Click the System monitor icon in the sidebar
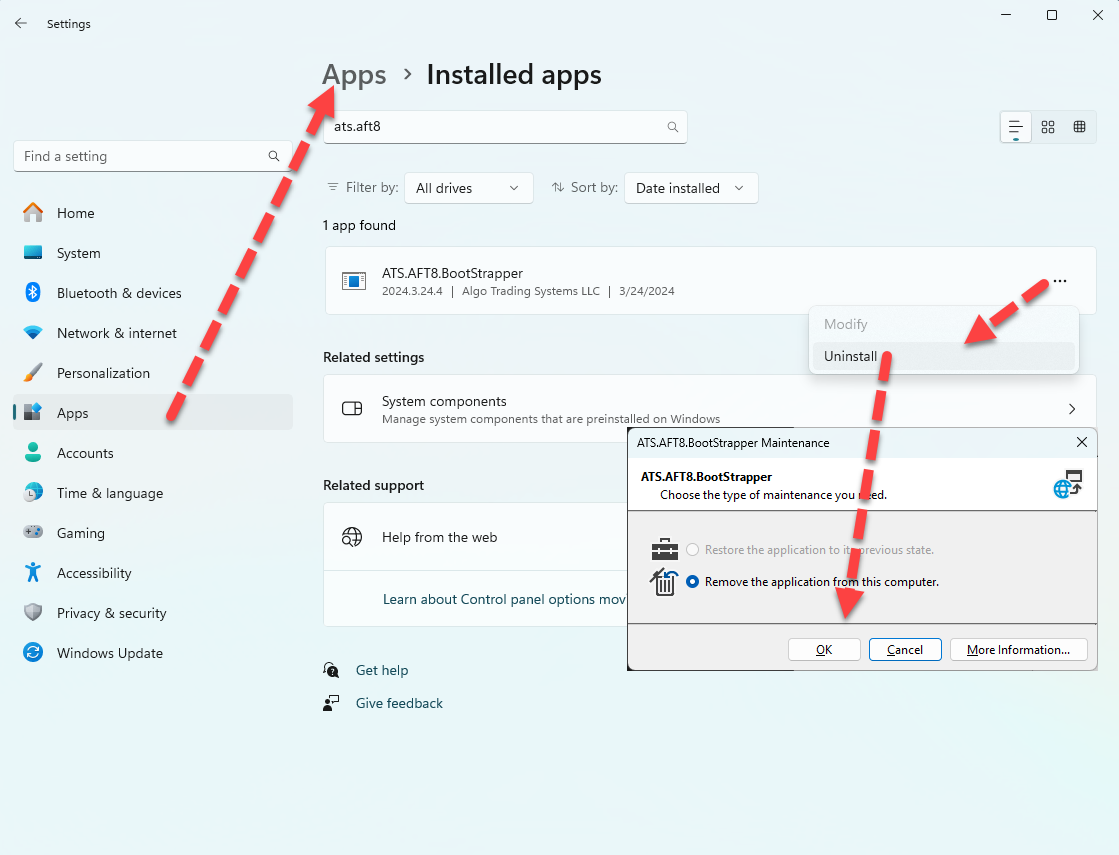The height and width of the screenshot is (855, 1119). [33, 253]
